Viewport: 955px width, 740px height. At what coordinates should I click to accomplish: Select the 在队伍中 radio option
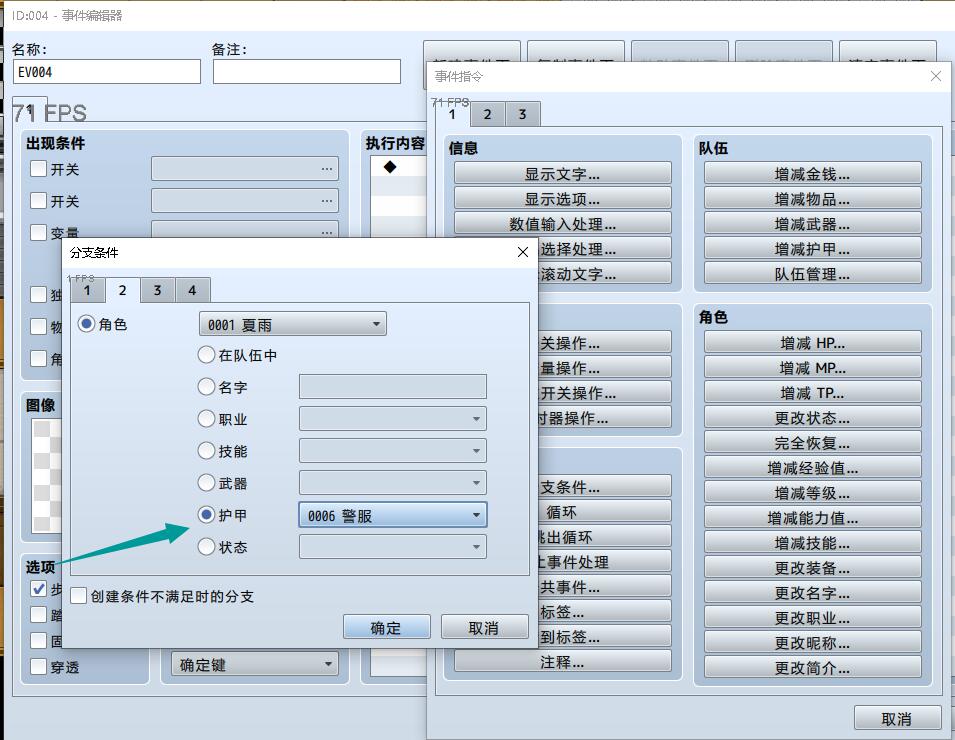206,355
